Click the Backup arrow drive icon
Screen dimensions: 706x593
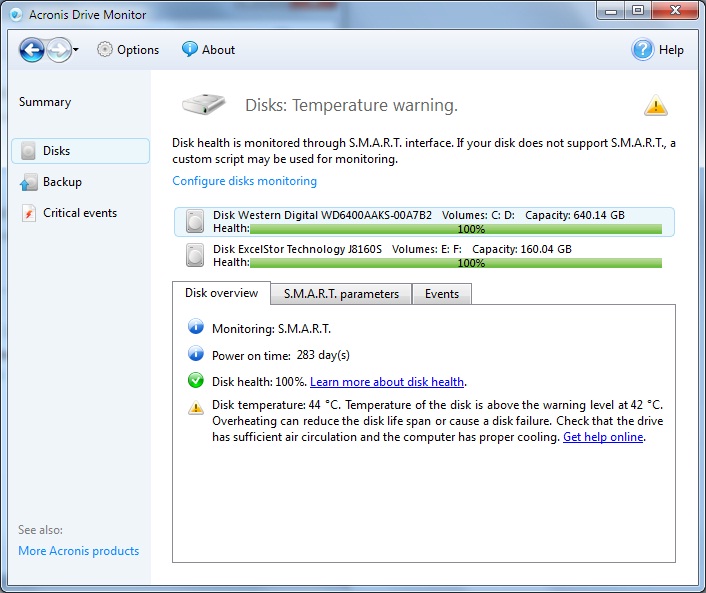tap(29, 182)
